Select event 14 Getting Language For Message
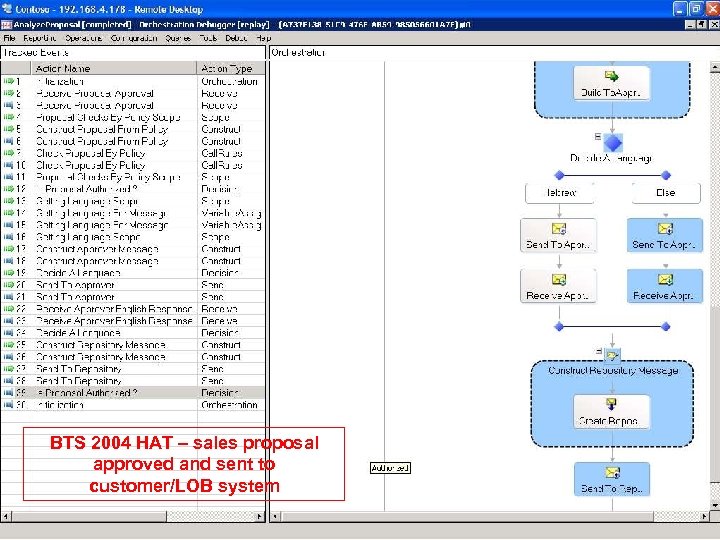Image resolution: width=720 pixels, height=540 pixels. point(133,213)
